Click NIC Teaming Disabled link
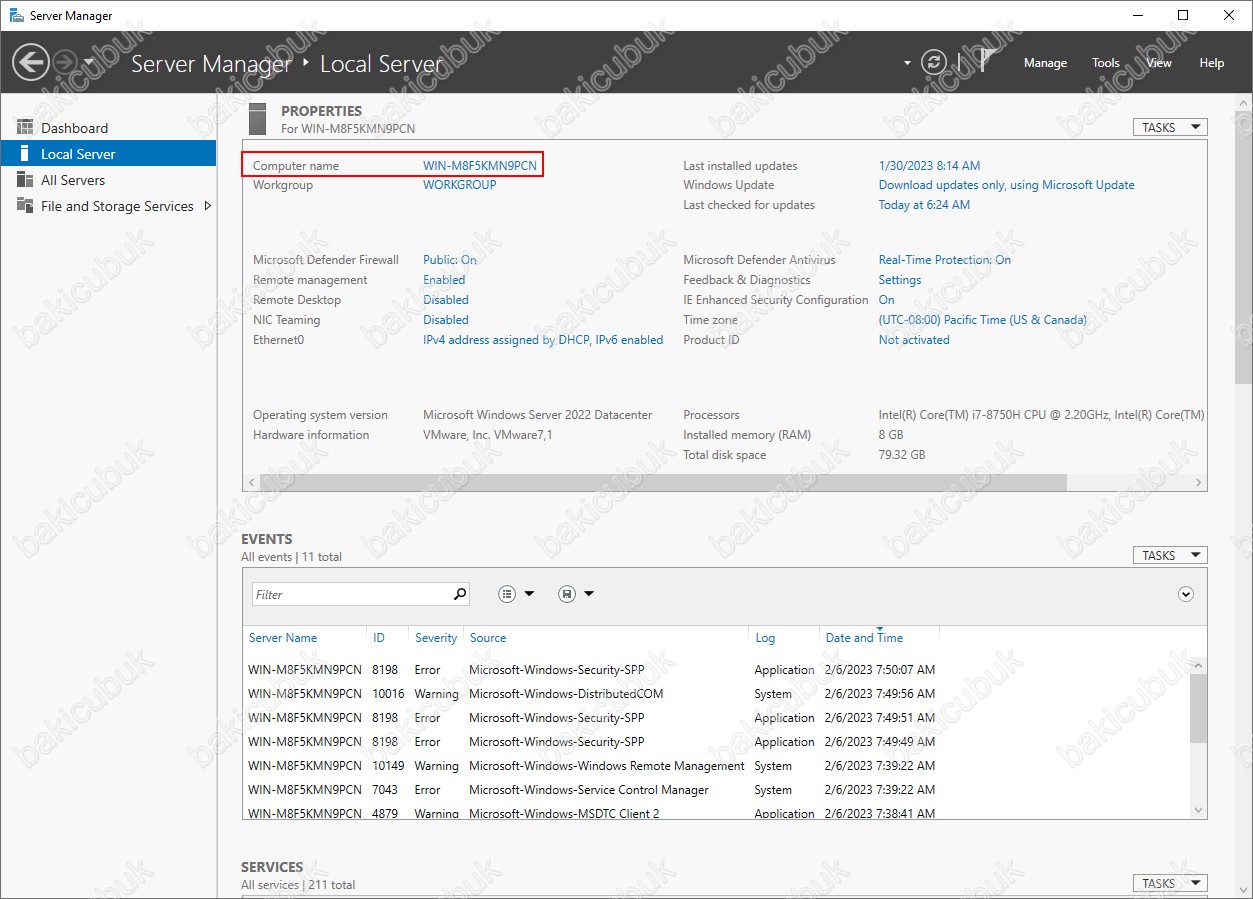1253x899 pixels. pyautogui.click(x=446, y=320)
